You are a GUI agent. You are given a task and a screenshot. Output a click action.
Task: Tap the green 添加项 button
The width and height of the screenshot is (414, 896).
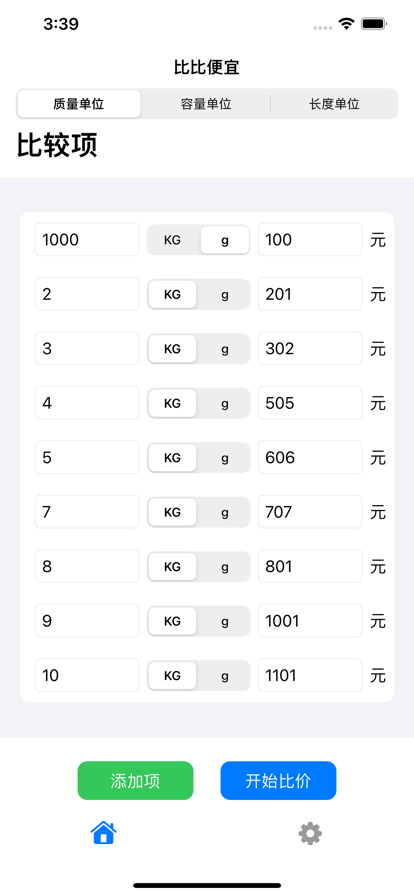(136, 781)
